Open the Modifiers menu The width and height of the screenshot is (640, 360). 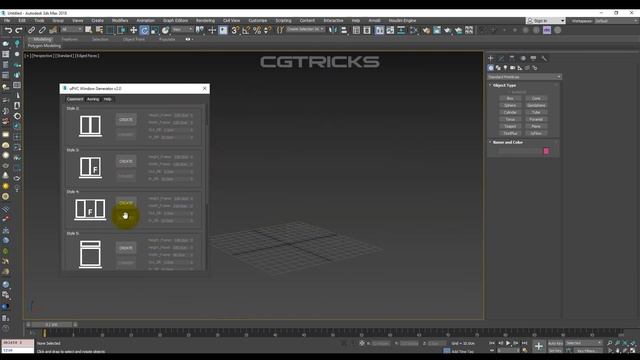coord(120,20)
